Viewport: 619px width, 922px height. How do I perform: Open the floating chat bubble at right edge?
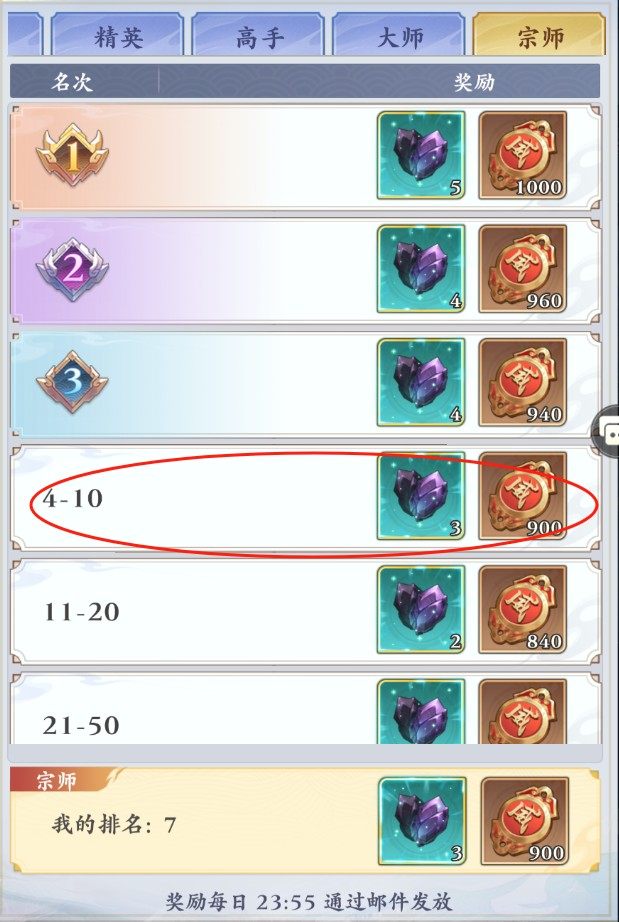tap(607, 433)
